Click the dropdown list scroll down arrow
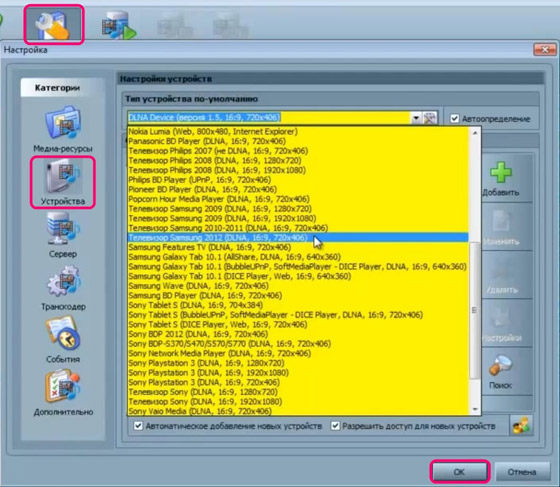This screenshot has height=487, width=560. tap(475, 409)
